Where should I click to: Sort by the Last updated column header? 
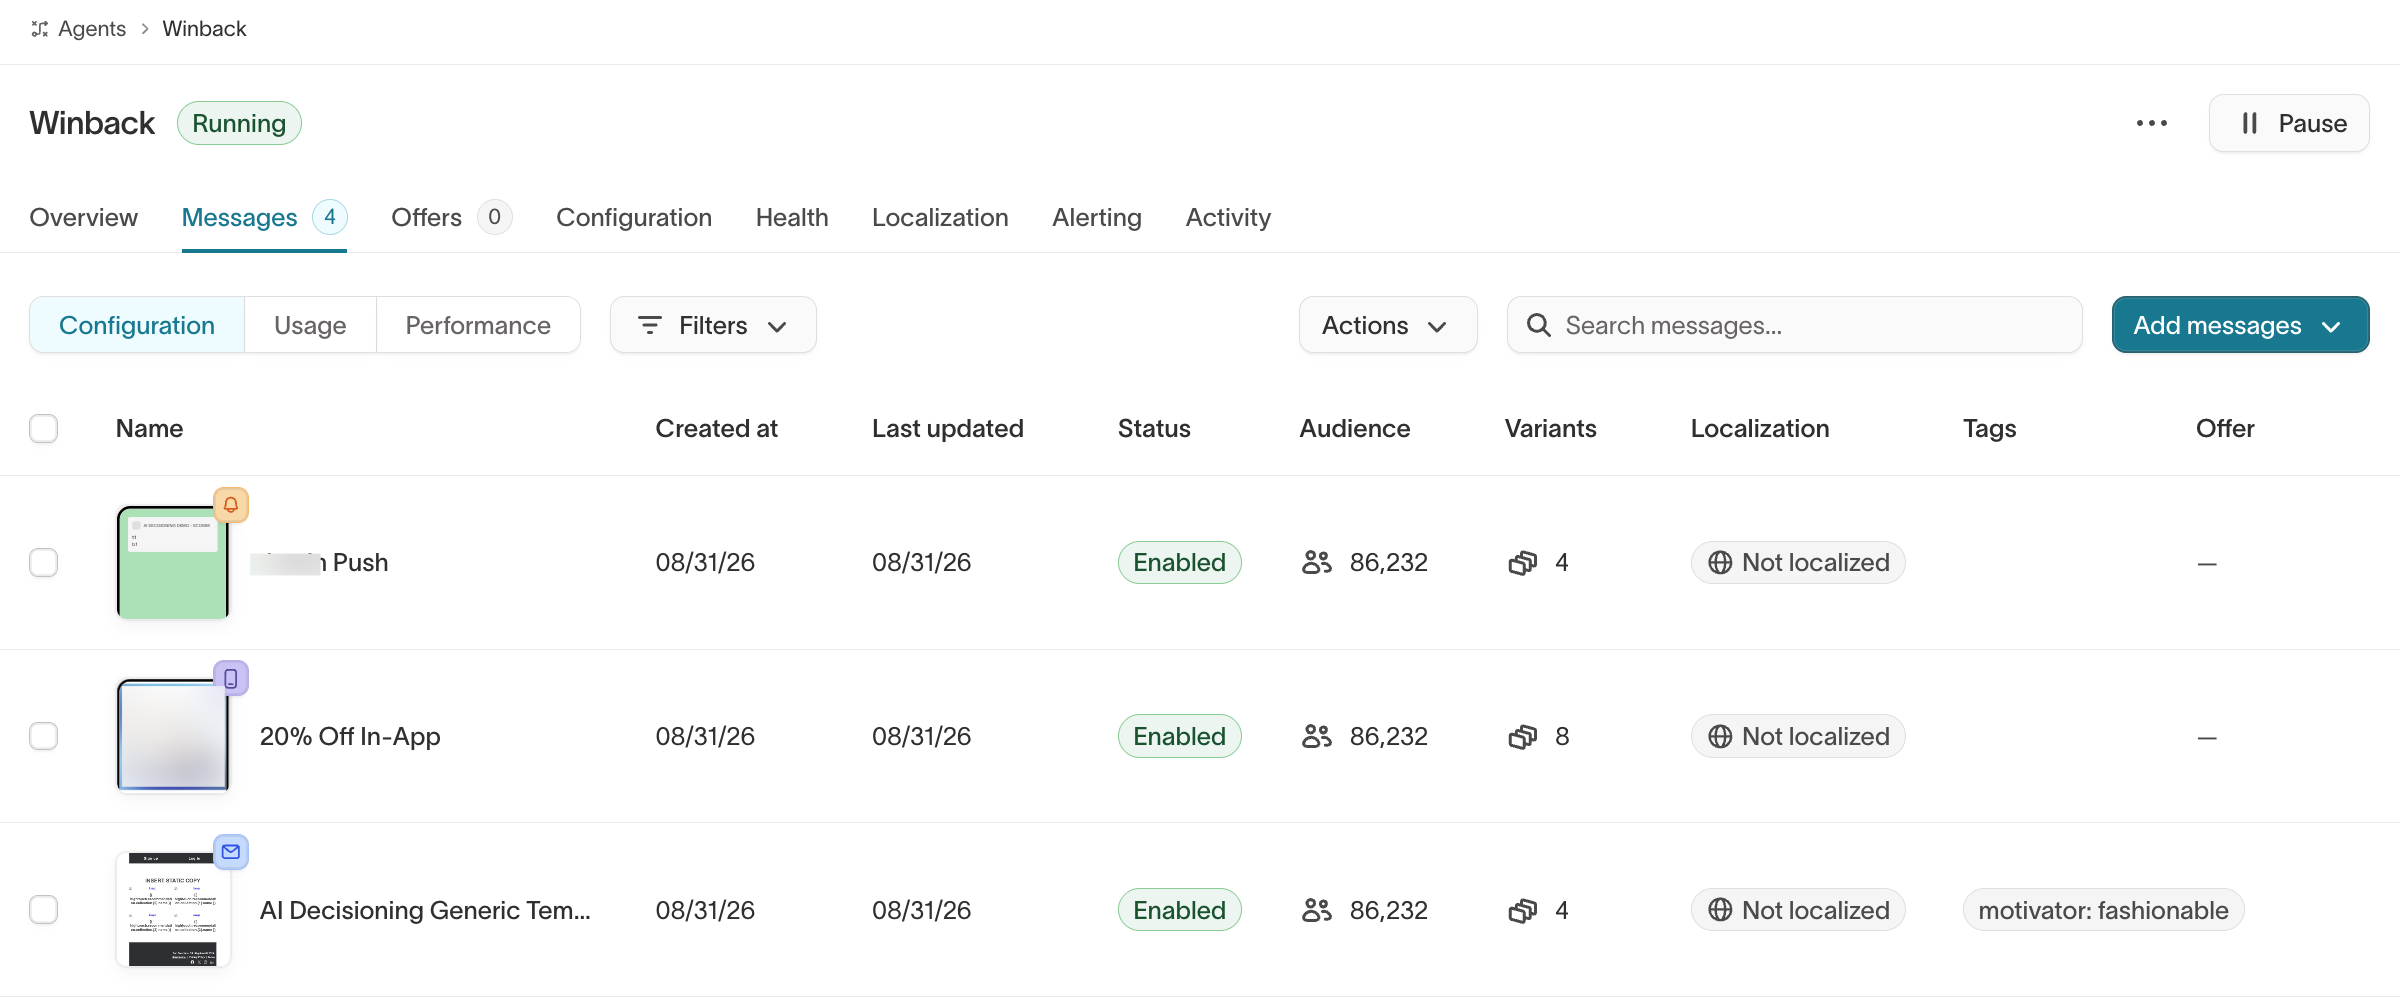(x=948, y=428)
